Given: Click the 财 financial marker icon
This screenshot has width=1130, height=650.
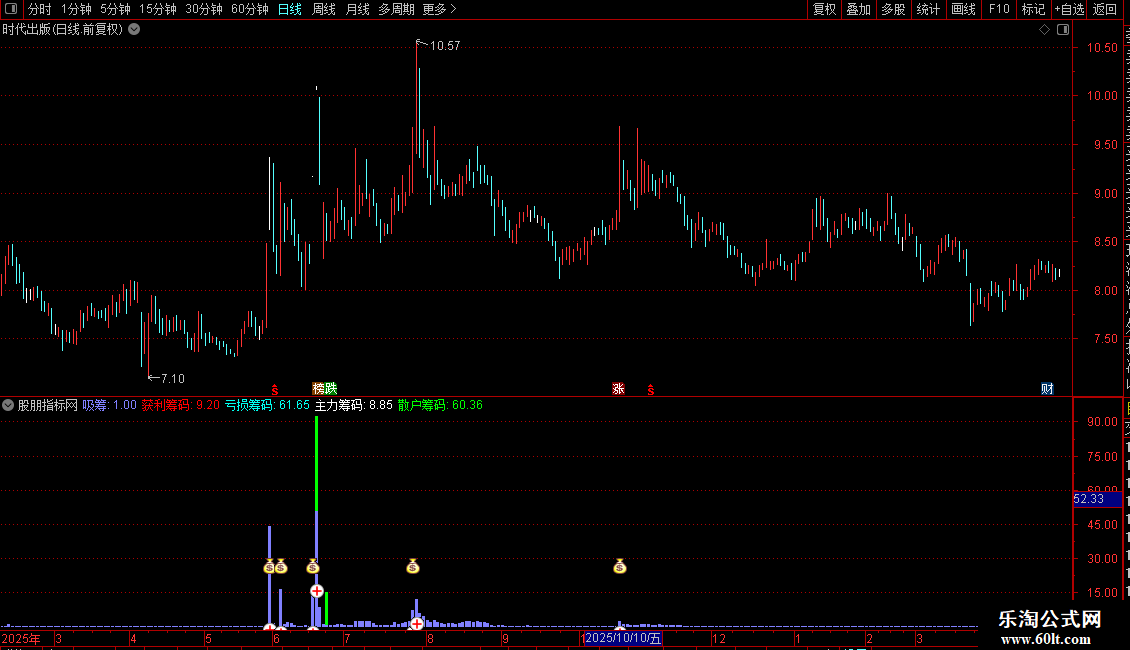Looking at the screenshot, I should (1047, 388).
